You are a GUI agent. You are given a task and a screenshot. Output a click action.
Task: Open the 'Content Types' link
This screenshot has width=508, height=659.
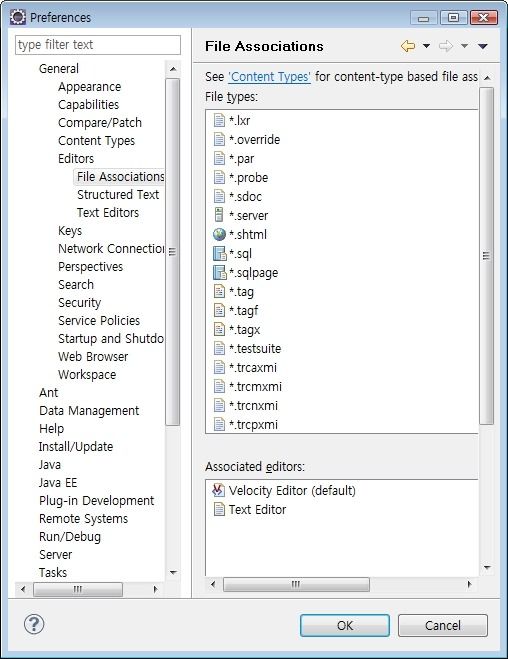(269, 77)
